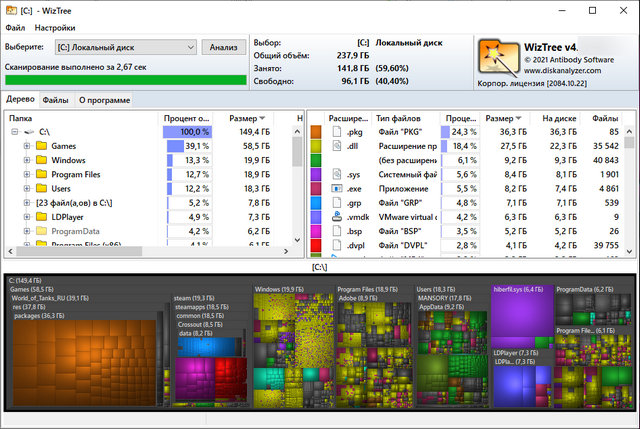Expand the Users folder node

(x=26, y=188)
